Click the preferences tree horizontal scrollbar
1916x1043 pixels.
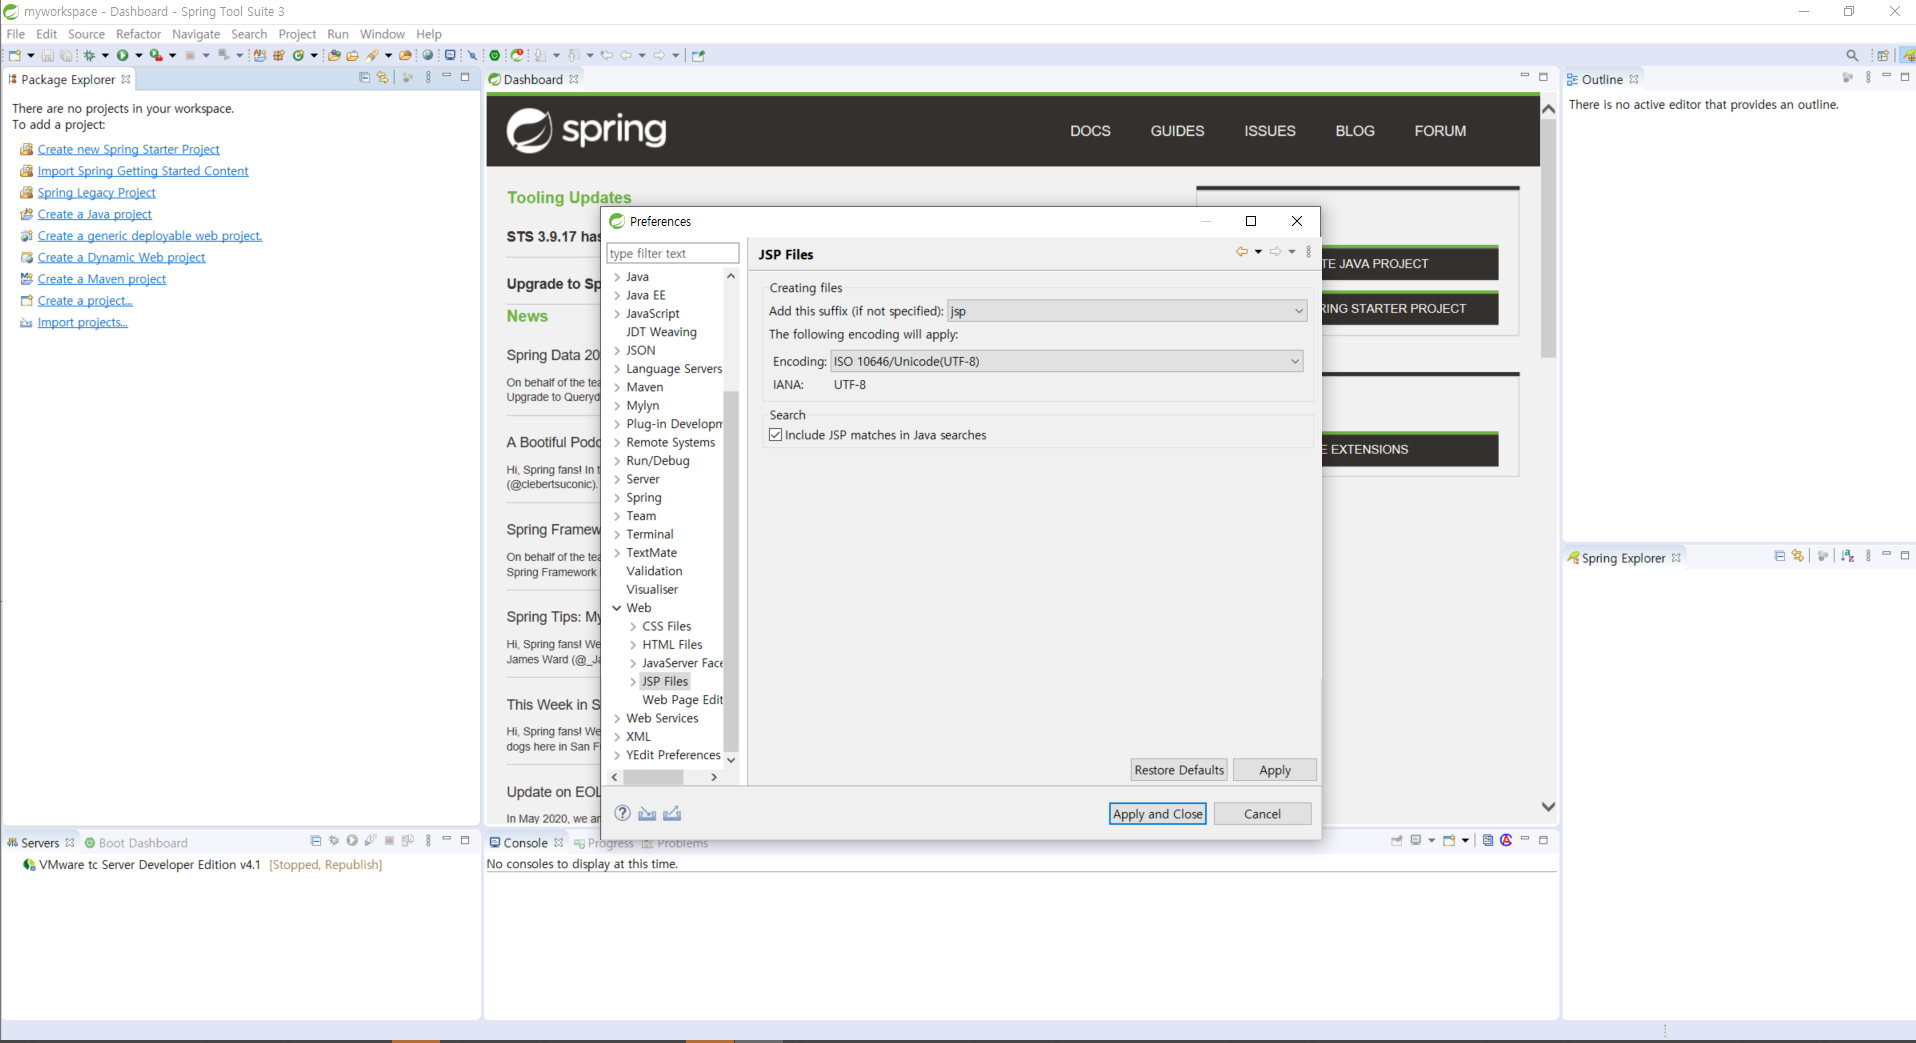(x=653, y=777)
